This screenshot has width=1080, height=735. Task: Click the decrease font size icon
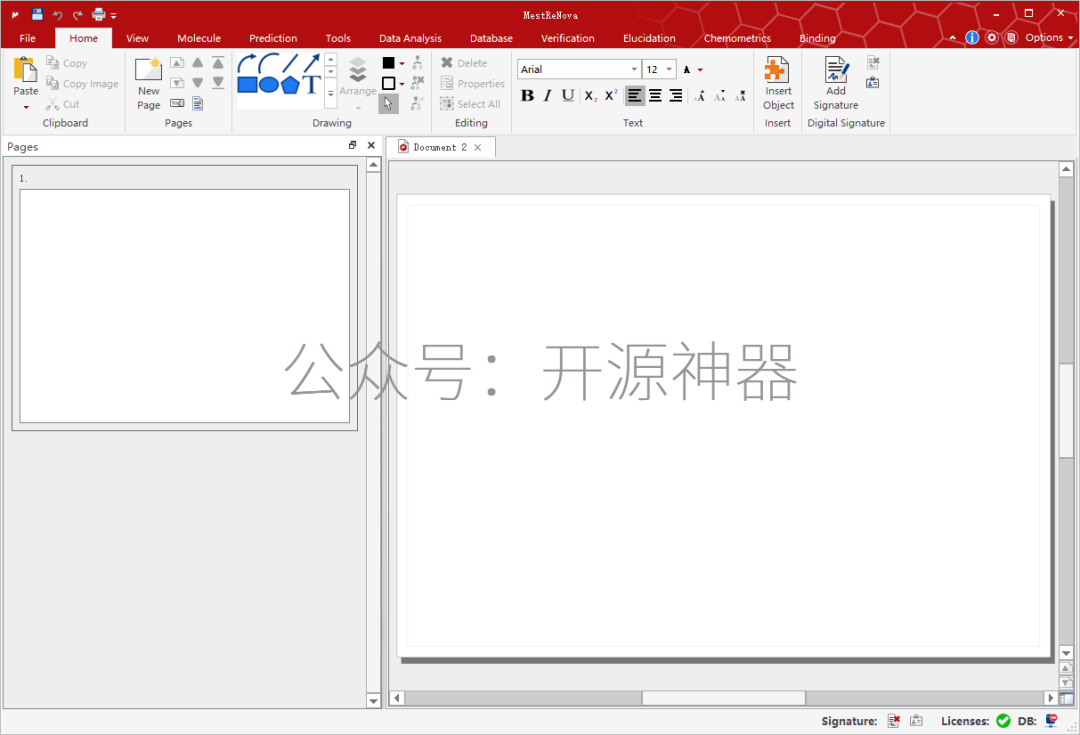click(720, 96)
